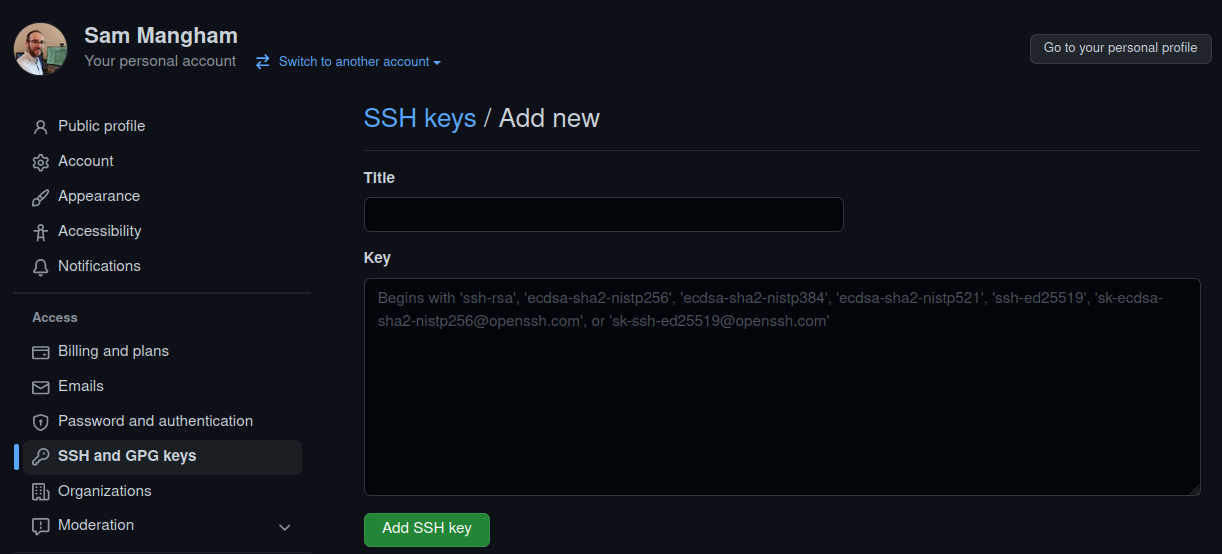Image resolution: width=1222 pixels, height=554 pixels.
Task: Expand the Moderation chevron
Action: 285,527
